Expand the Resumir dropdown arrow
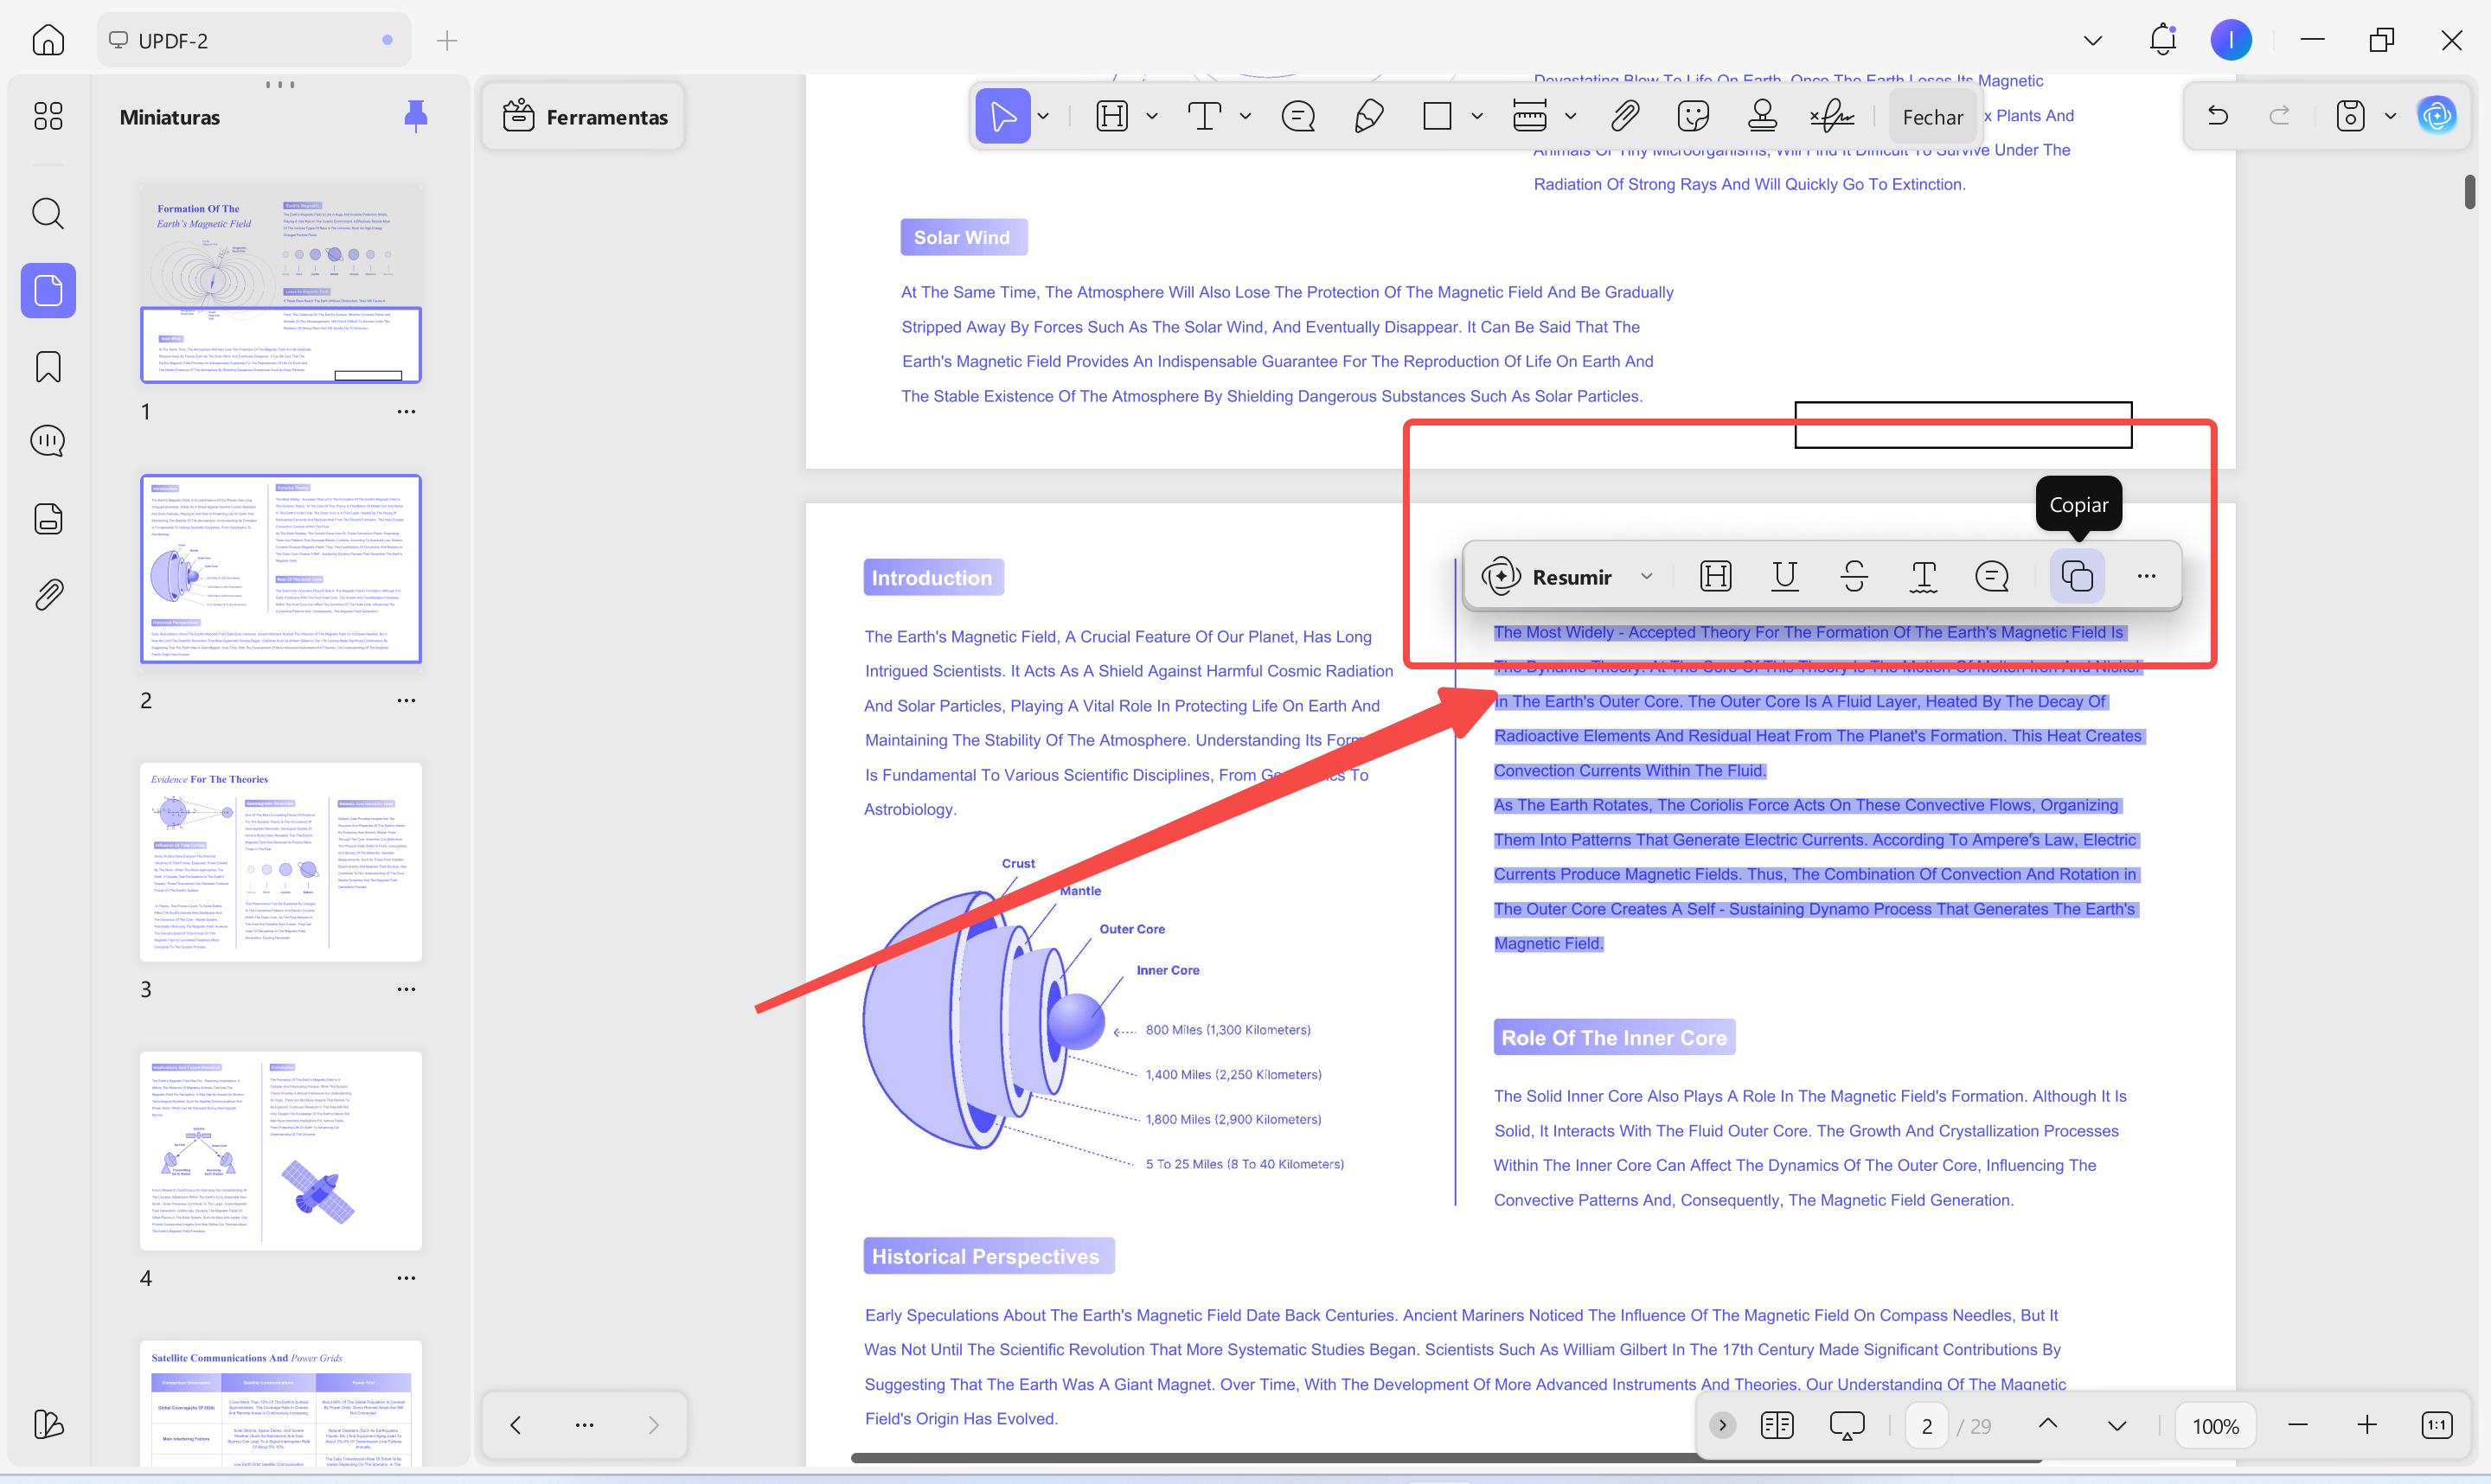Viewport: 2491px width, 1484px height. pyautogui.click(x=1646, y=576)
